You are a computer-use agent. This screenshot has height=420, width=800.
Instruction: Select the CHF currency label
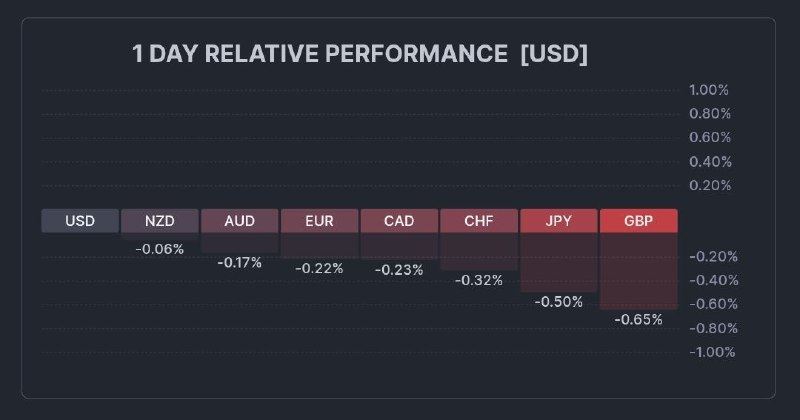click(x=479, y=221)
